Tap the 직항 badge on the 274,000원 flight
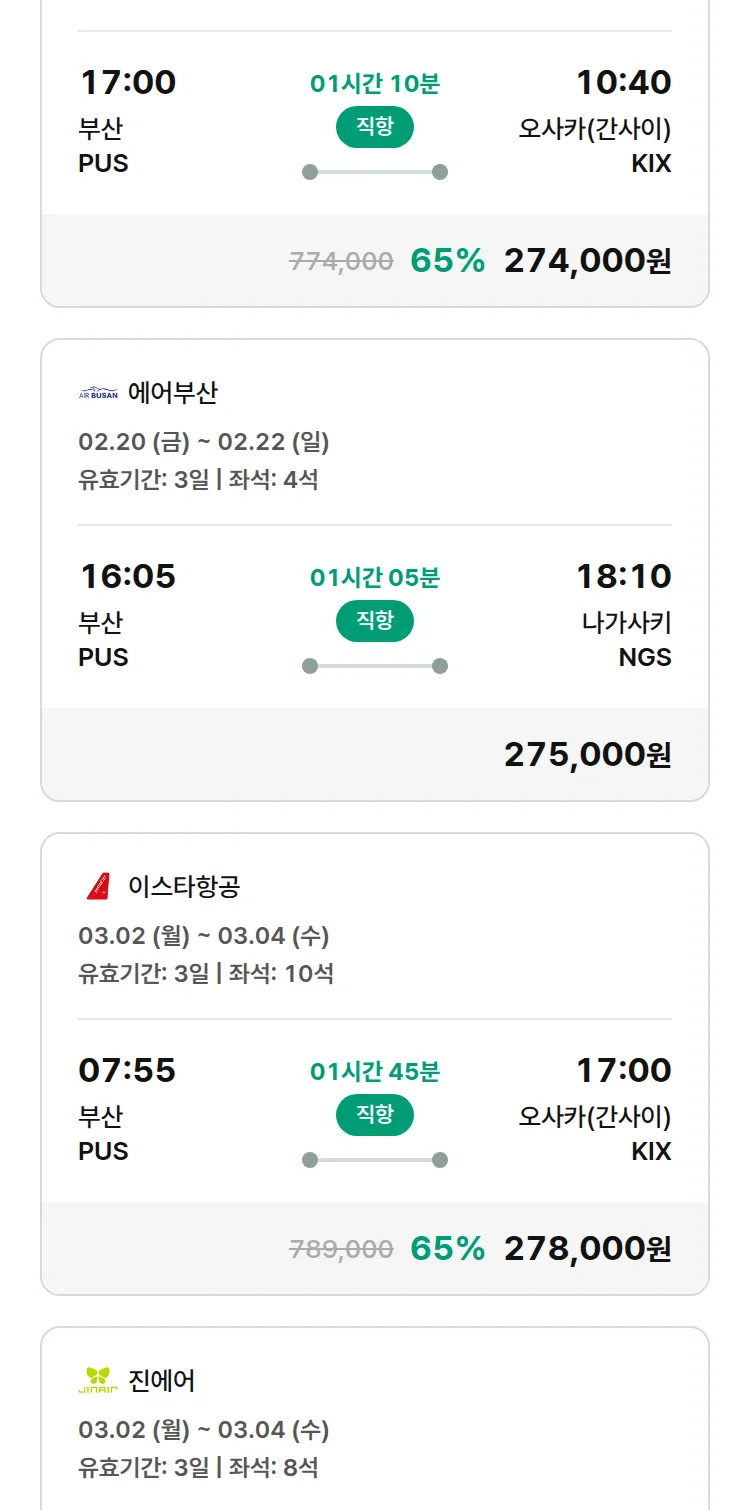This screenshot has height=1510, width=750. 375,127
